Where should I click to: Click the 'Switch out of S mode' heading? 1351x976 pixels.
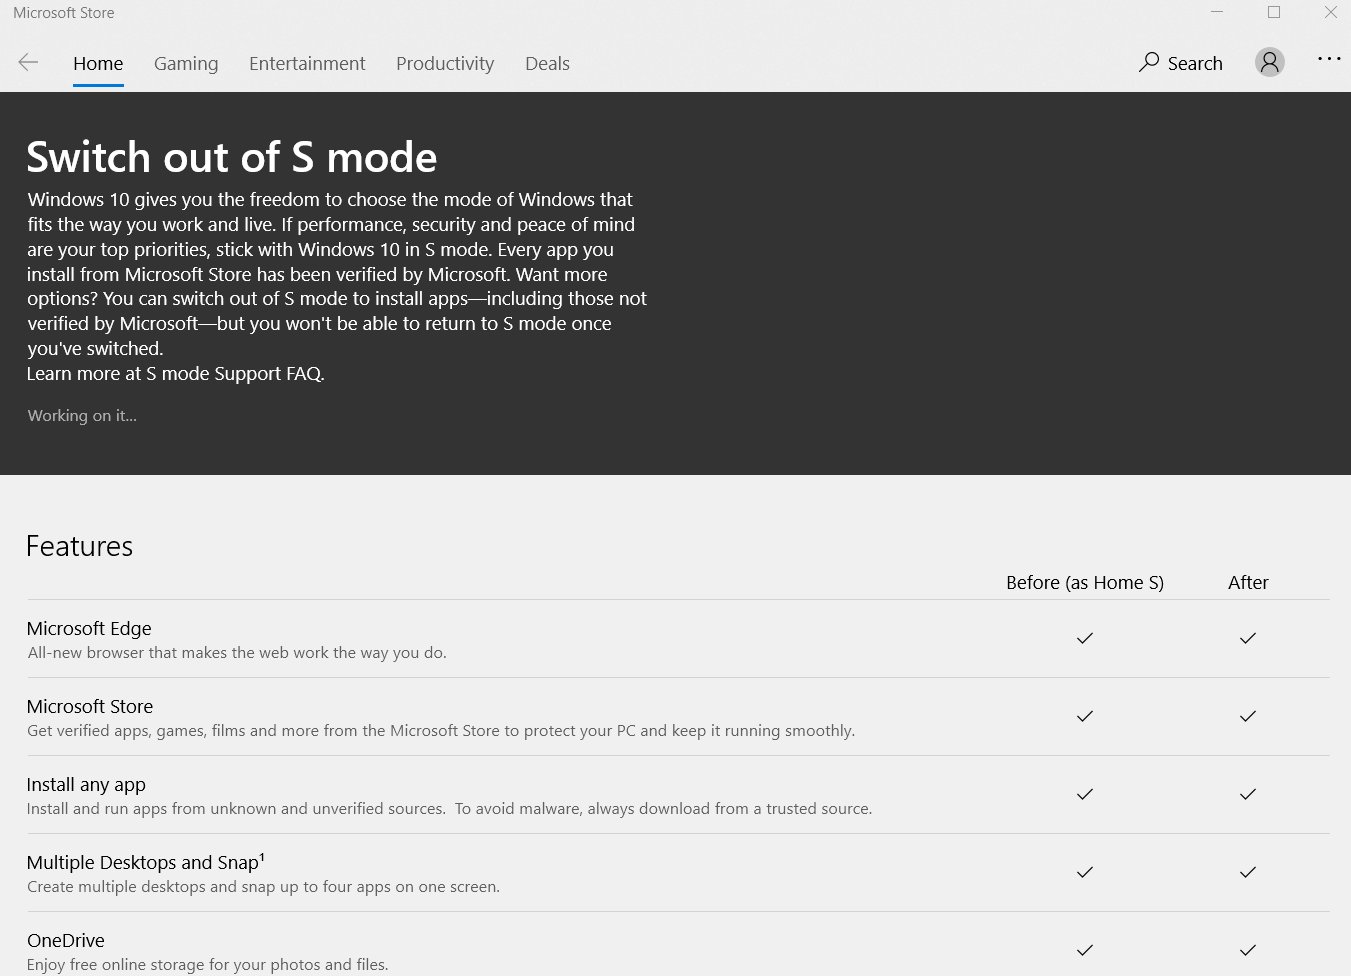pos(232,157)
